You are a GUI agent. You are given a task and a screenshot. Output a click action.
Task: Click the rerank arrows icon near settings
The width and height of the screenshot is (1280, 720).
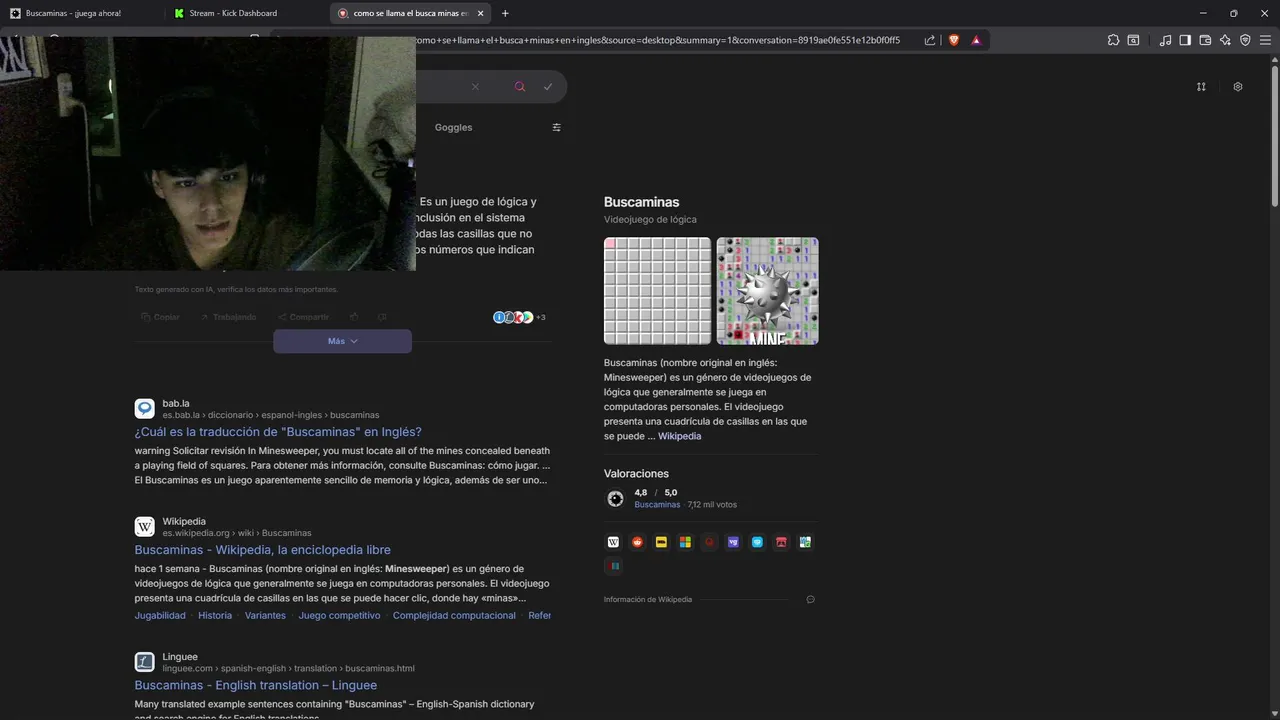coord(1201,87)
